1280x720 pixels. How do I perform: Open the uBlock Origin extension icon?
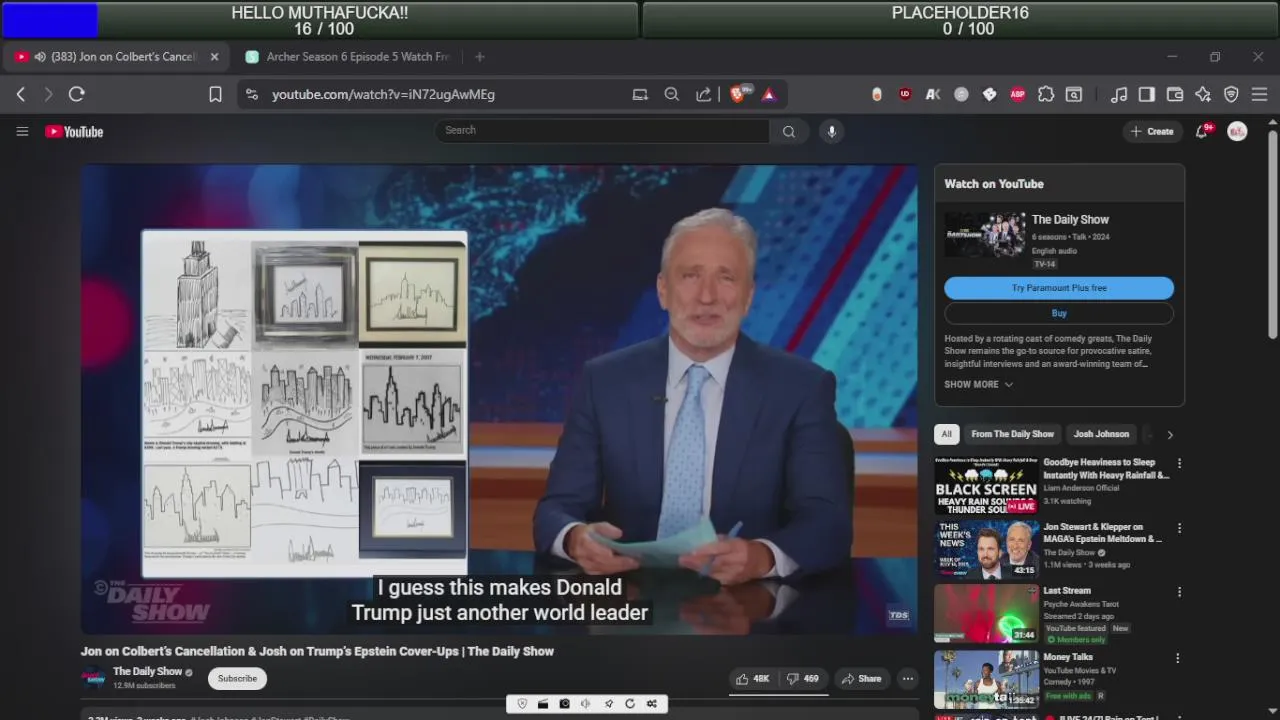[x=905, y=94]
